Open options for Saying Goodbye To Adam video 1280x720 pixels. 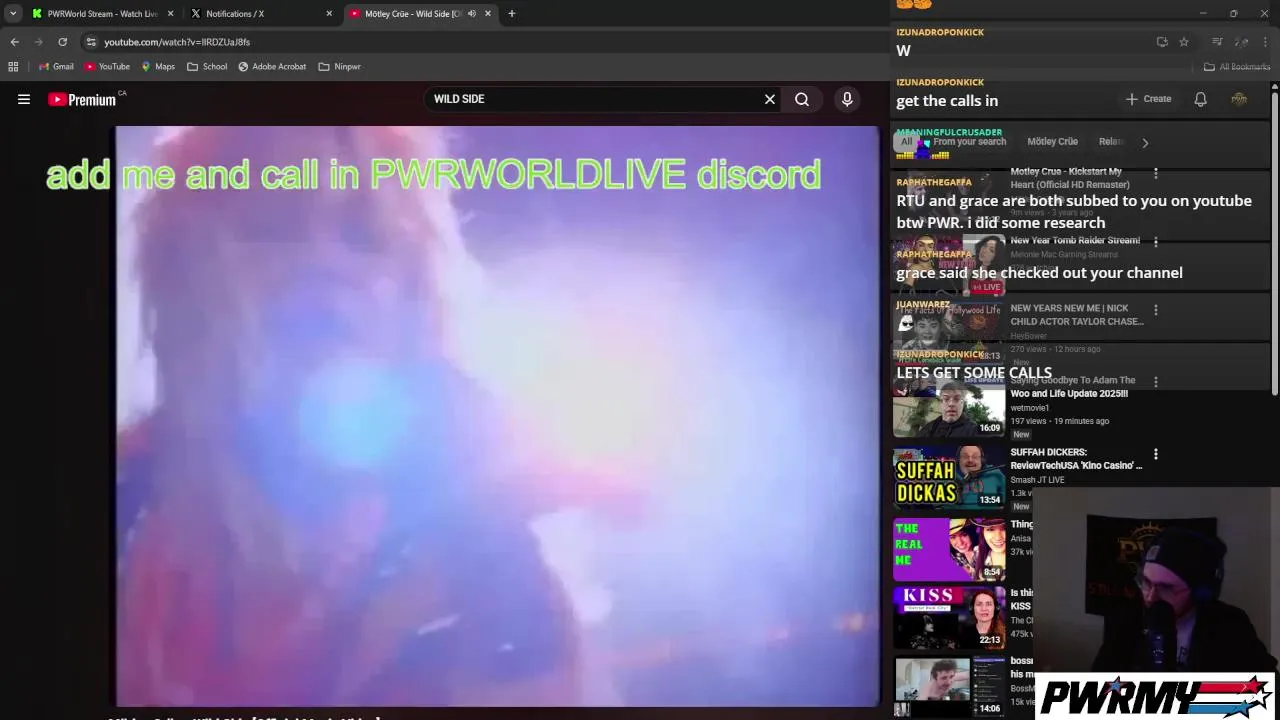point(1156,382)
